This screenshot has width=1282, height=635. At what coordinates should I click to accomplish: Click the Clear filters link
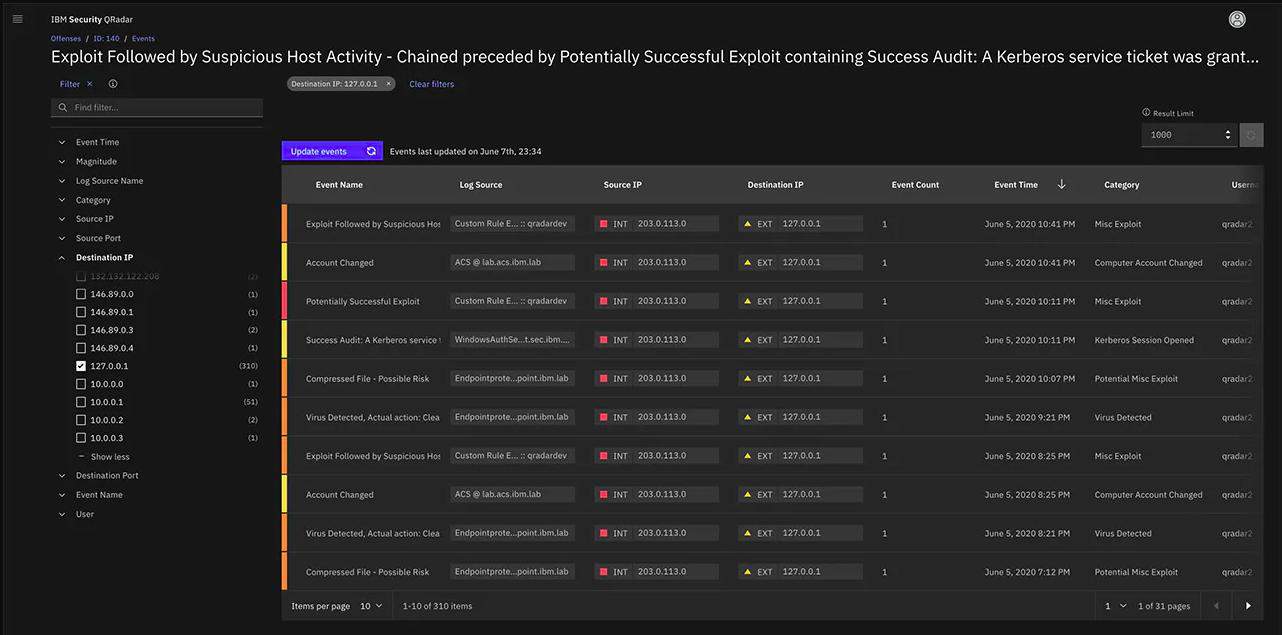pyautogui.click(x=431, y=84)
